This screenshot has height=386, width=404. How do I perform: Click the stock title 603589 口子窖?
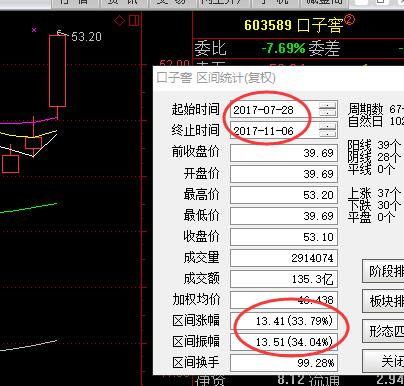(293, 25)
